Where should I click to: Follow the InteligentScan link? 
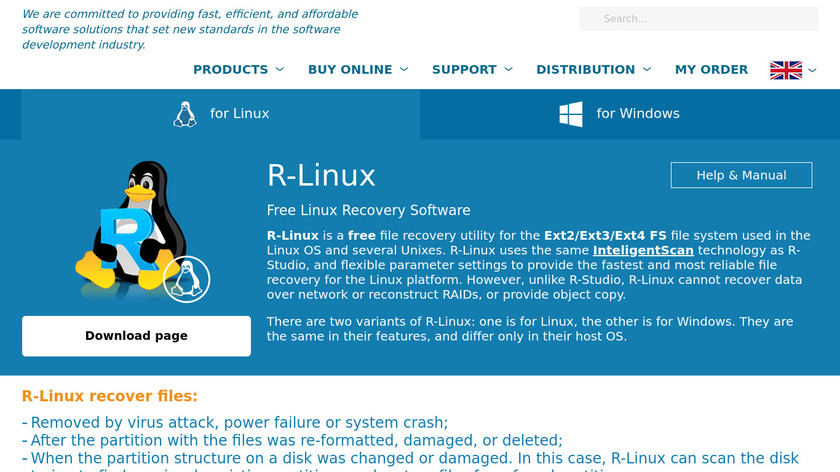[643, 250]
